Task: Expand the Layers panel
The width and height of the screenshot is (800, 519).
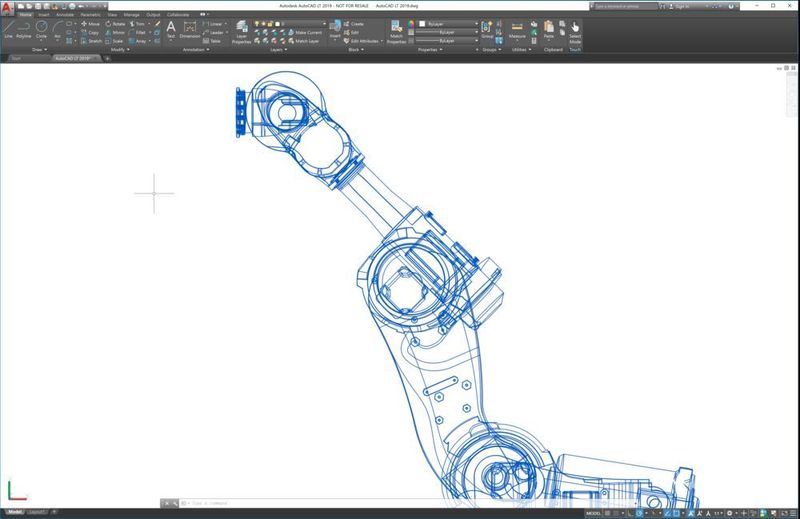Action: (279, 50)
